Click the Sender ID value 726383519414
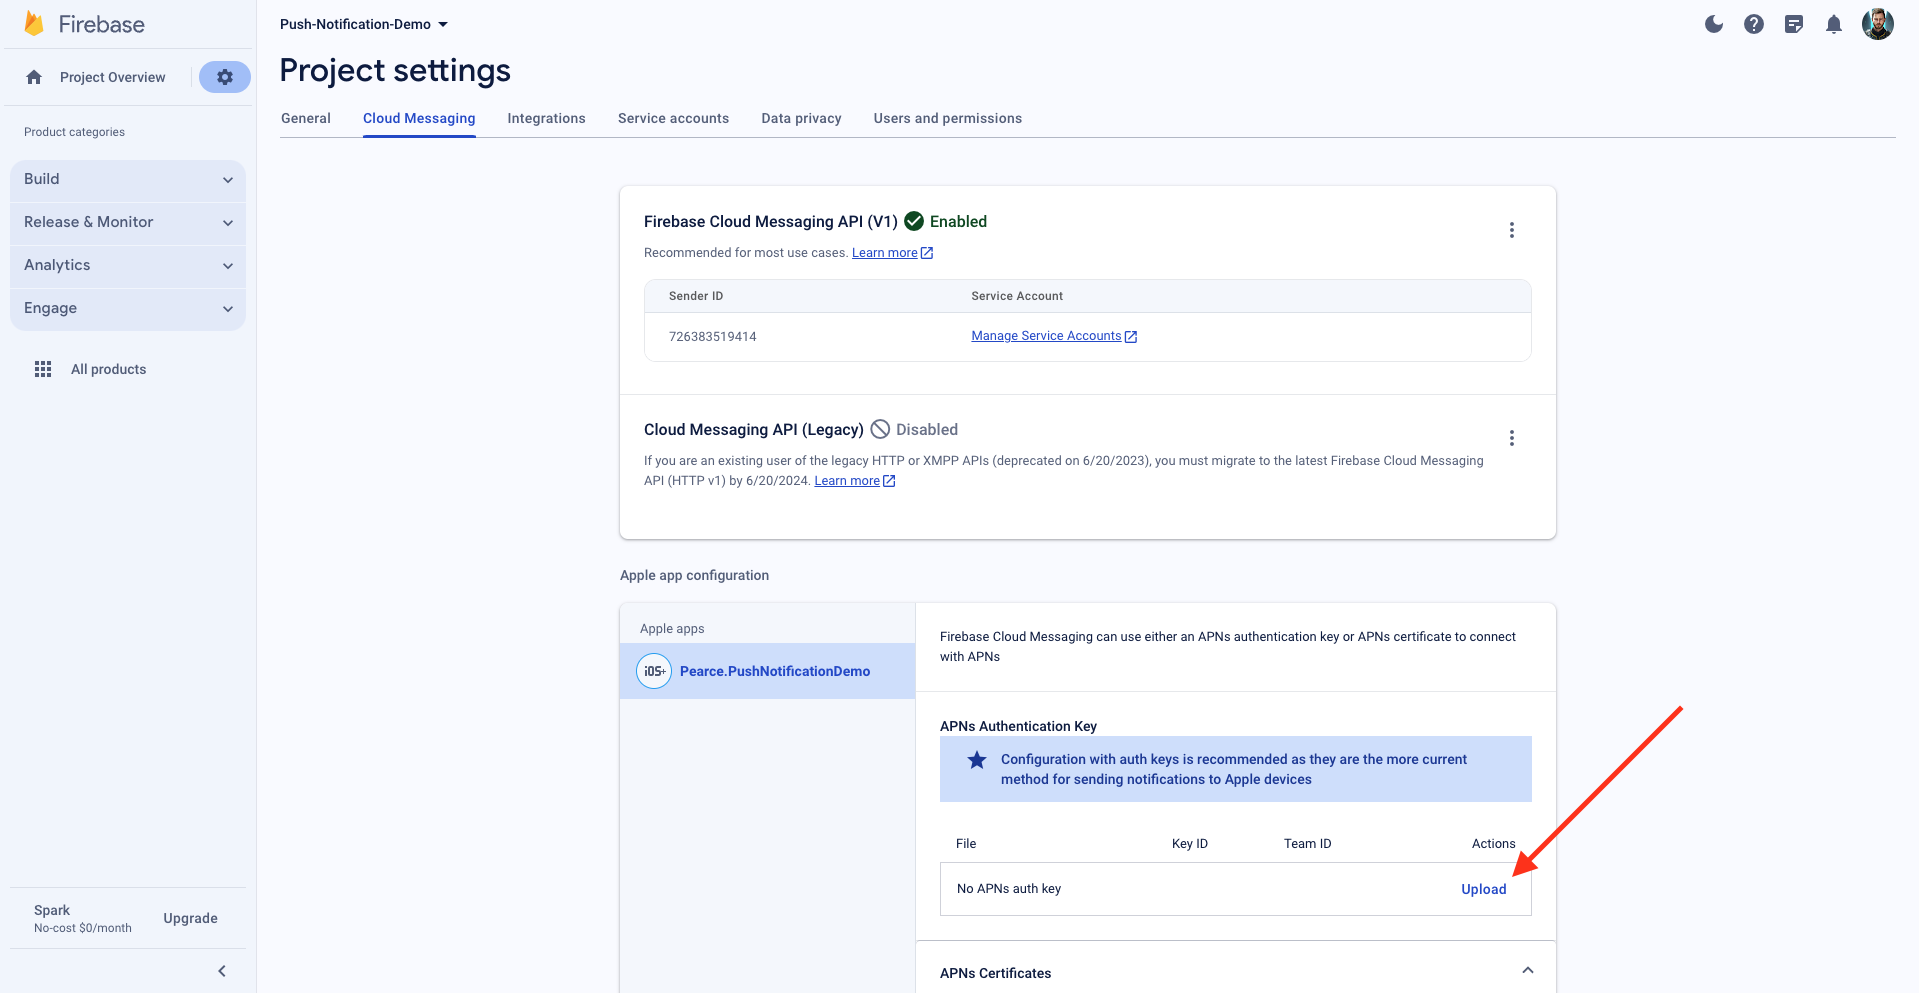The height and width of the screenshot is (993, 1919). (x=713, y=337)
